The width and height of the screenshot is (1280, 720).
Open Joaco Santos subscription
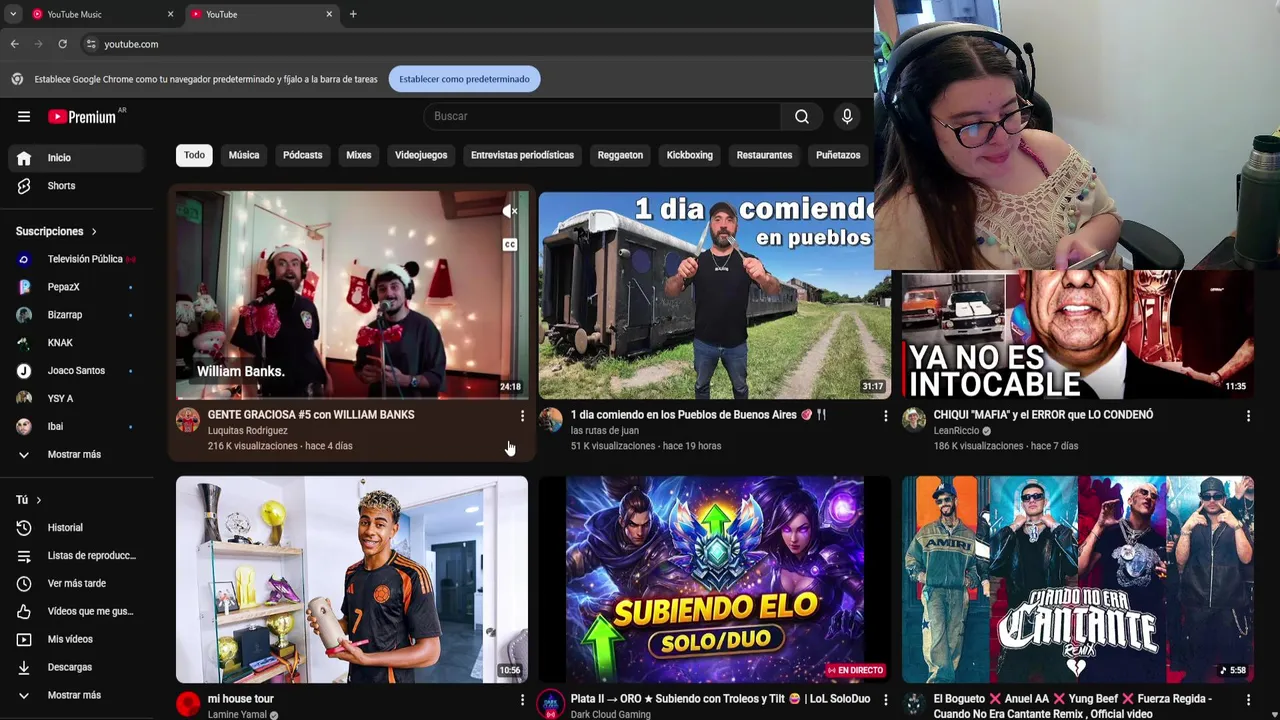click(x=76, y=370)
